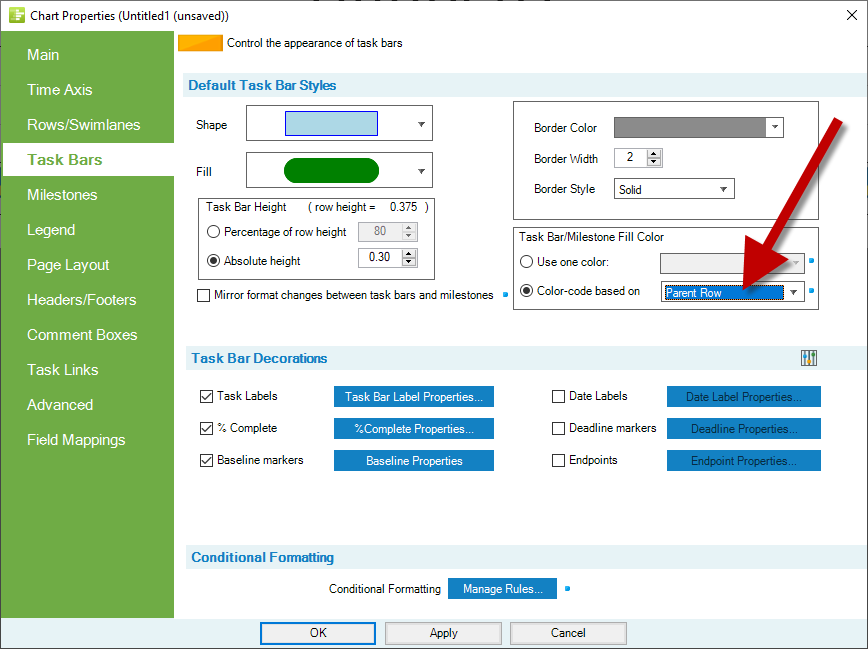Click blue dot beside Use one color dropdown
Viewport: 868px width, 649px height.
tap(812, 260)
